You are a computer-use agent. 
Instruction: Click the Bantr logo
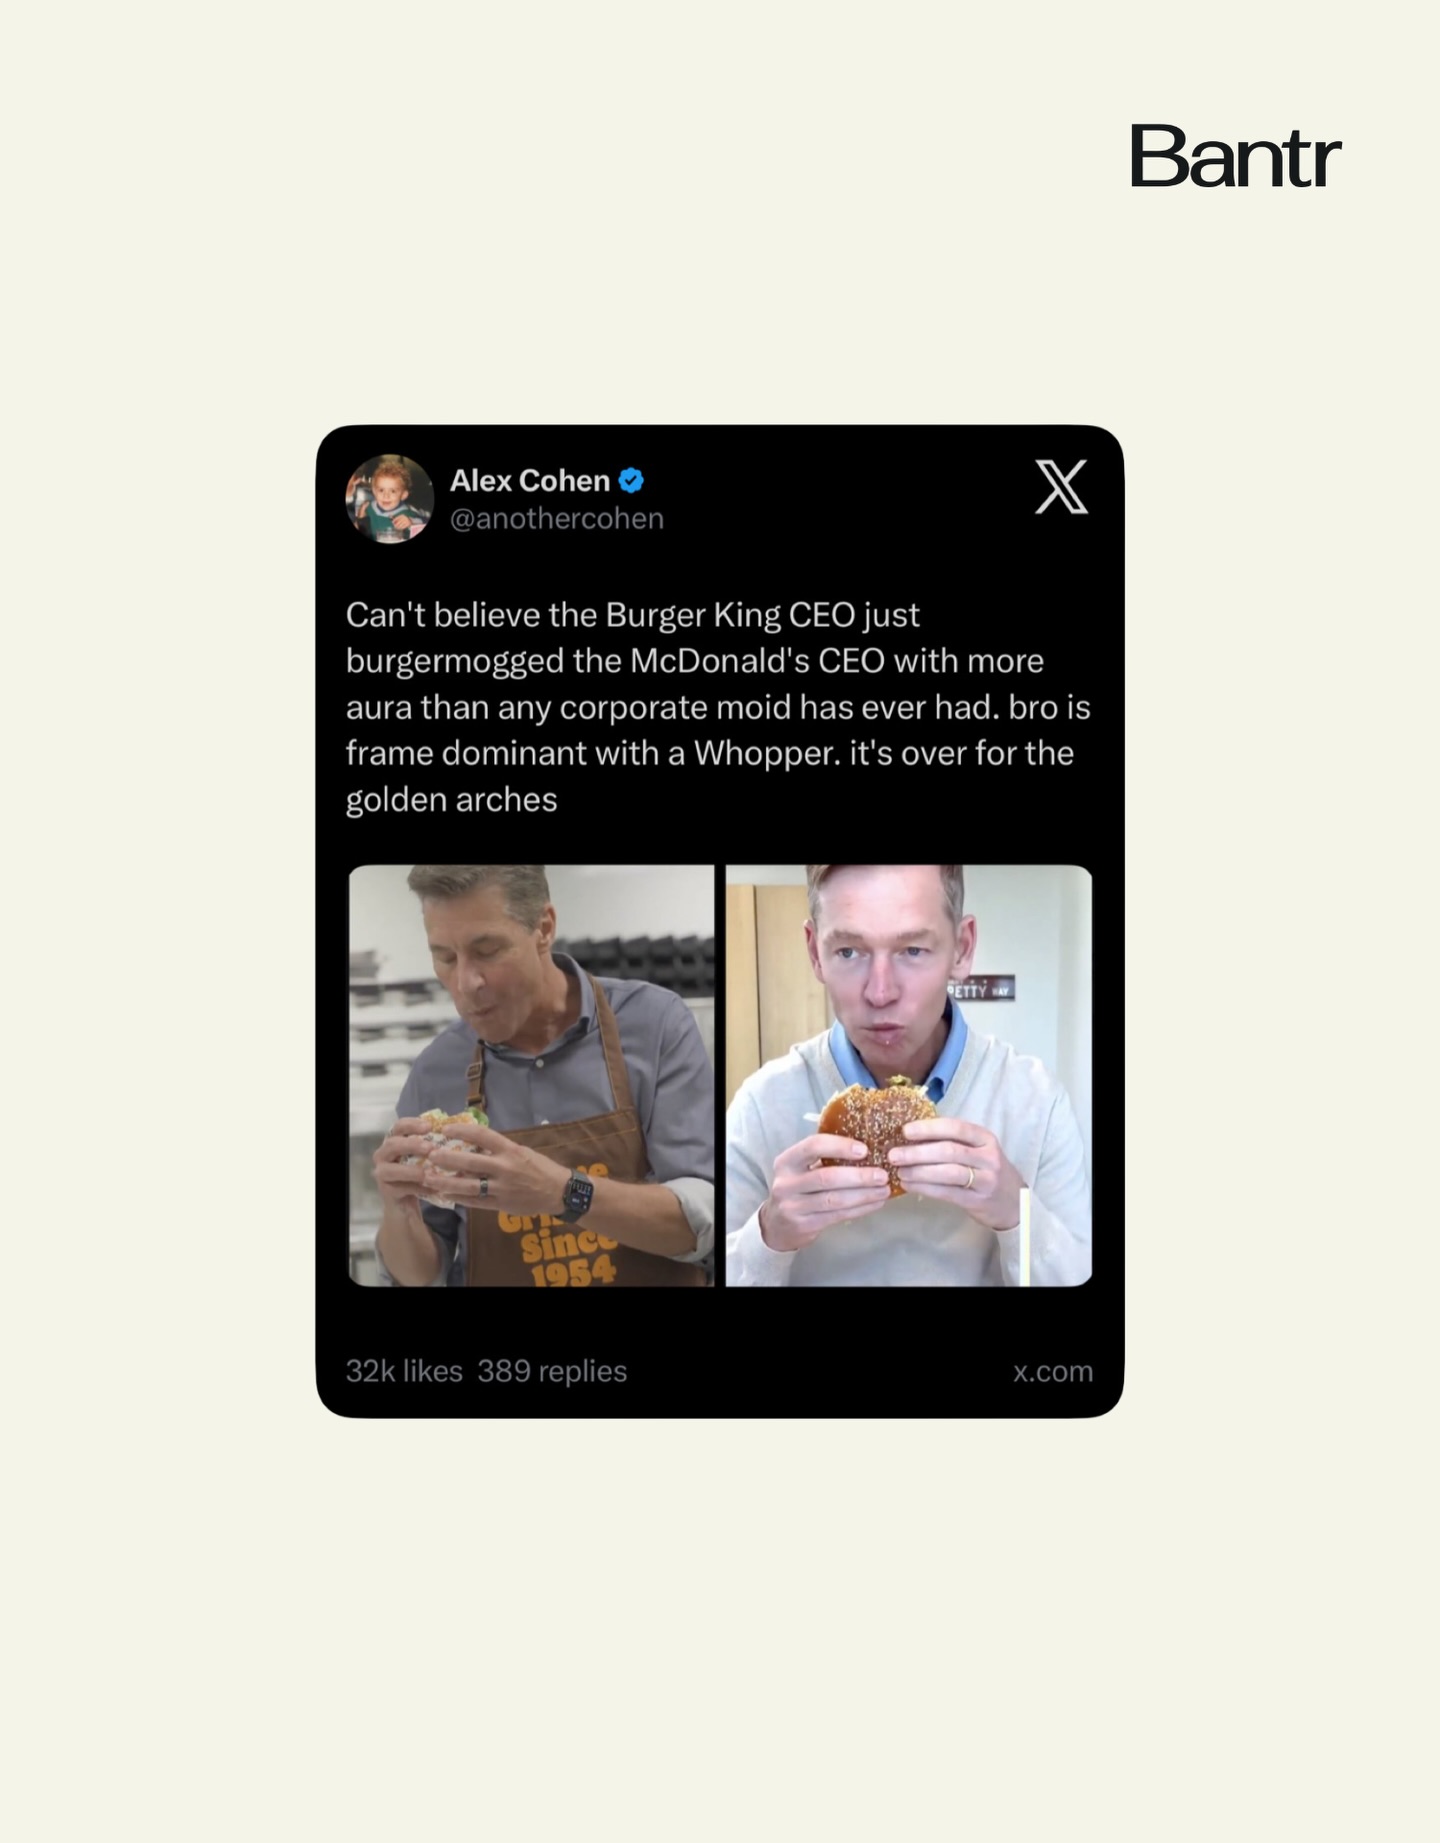(1235, 156)
